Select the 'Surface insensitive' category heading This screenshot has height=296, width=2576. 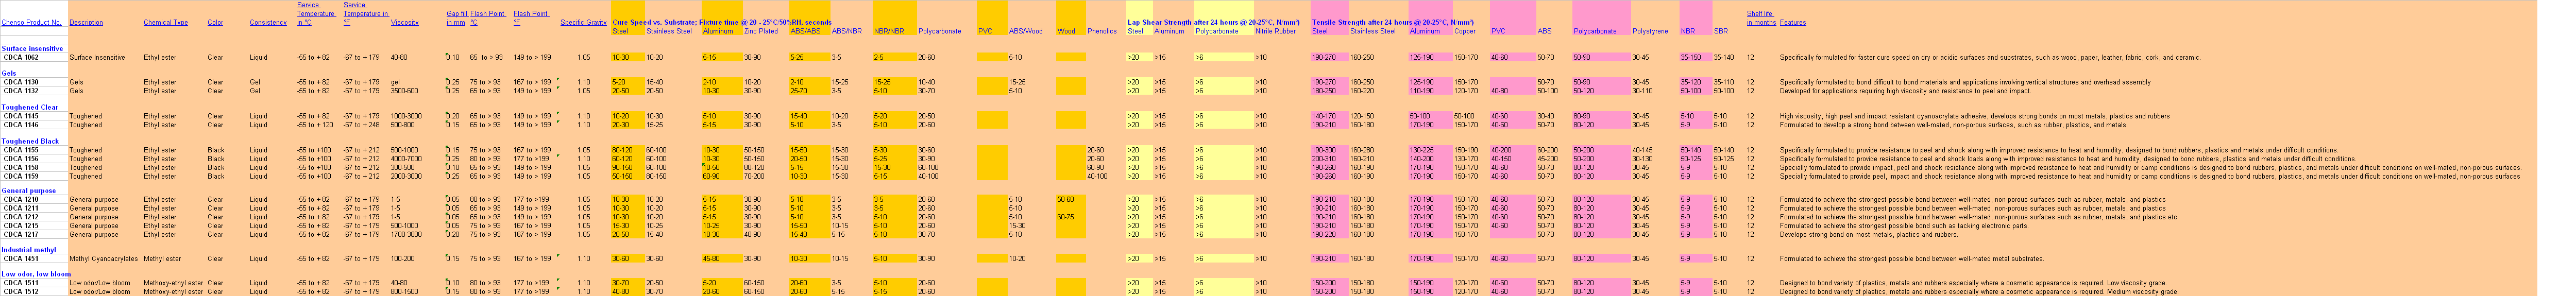[32, 48]
